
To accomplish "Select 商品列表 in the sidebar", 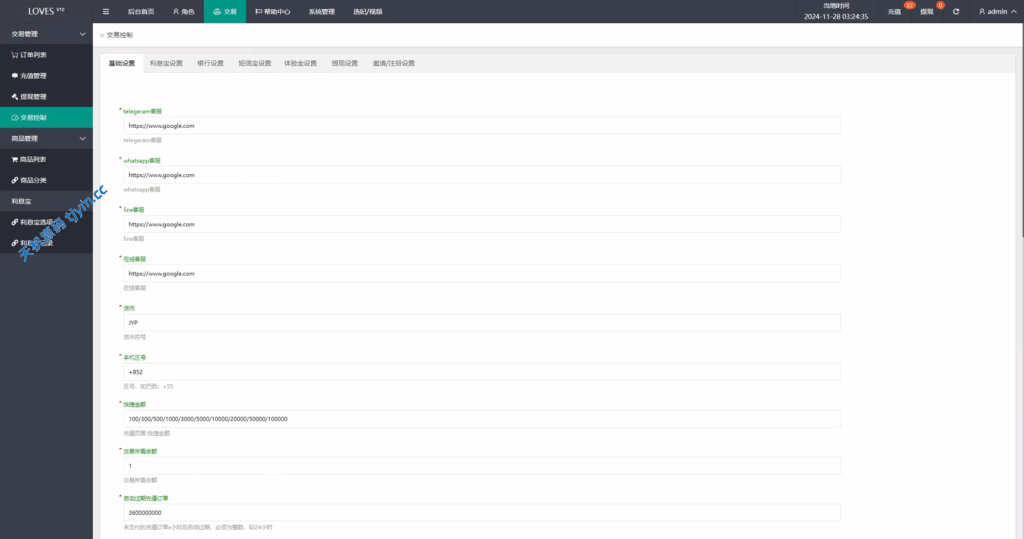I will 28,159.
